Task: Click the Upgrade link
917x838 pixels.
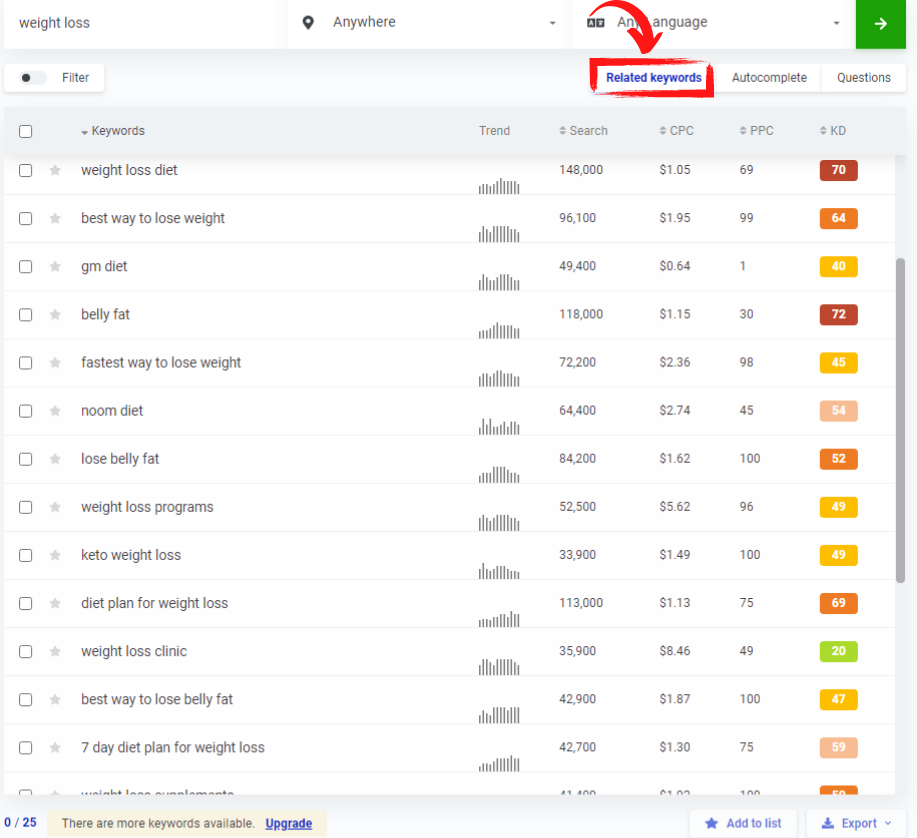Action: tap(288, 824)
